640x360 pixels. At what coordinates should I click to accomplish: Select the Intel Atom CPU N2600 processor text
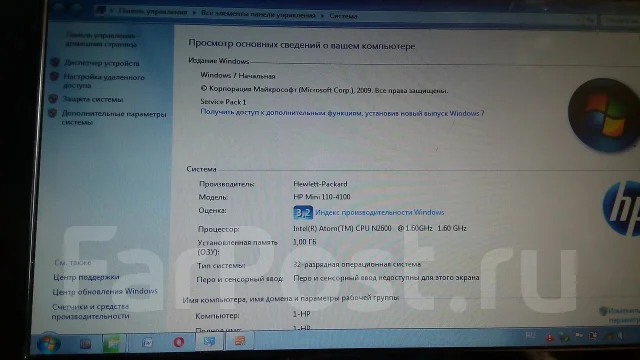pos(380,228)
